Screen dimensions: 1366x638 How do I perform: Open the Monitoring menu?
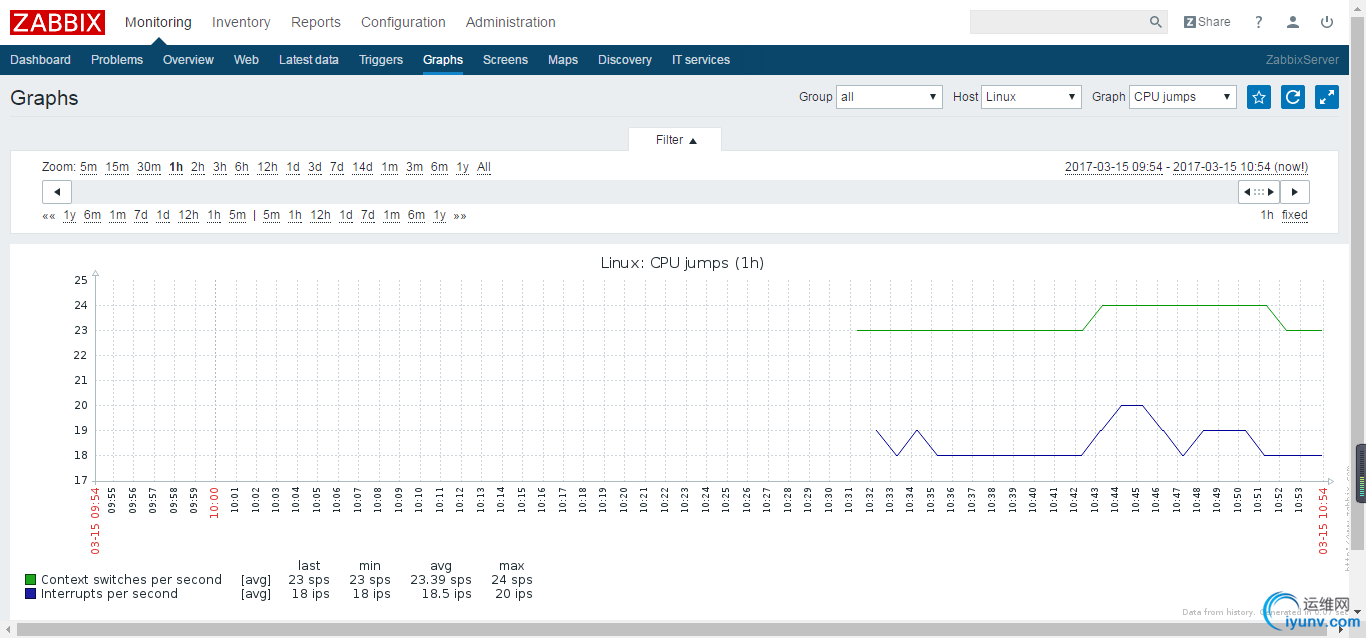(158, 22)
